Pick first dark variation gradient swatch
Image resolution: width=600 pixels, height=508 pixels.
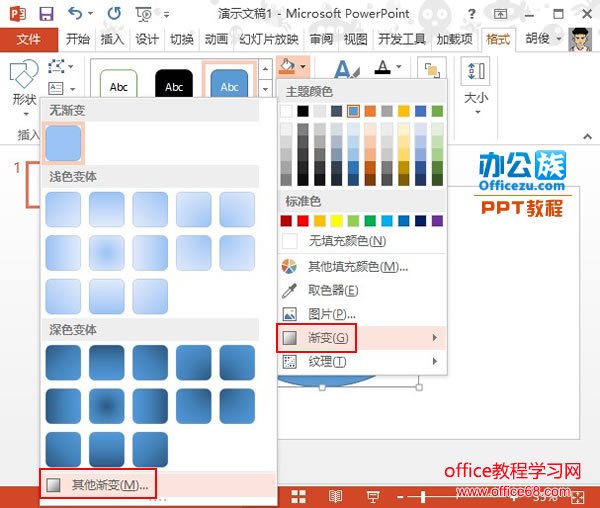click(x=63, y=363)
